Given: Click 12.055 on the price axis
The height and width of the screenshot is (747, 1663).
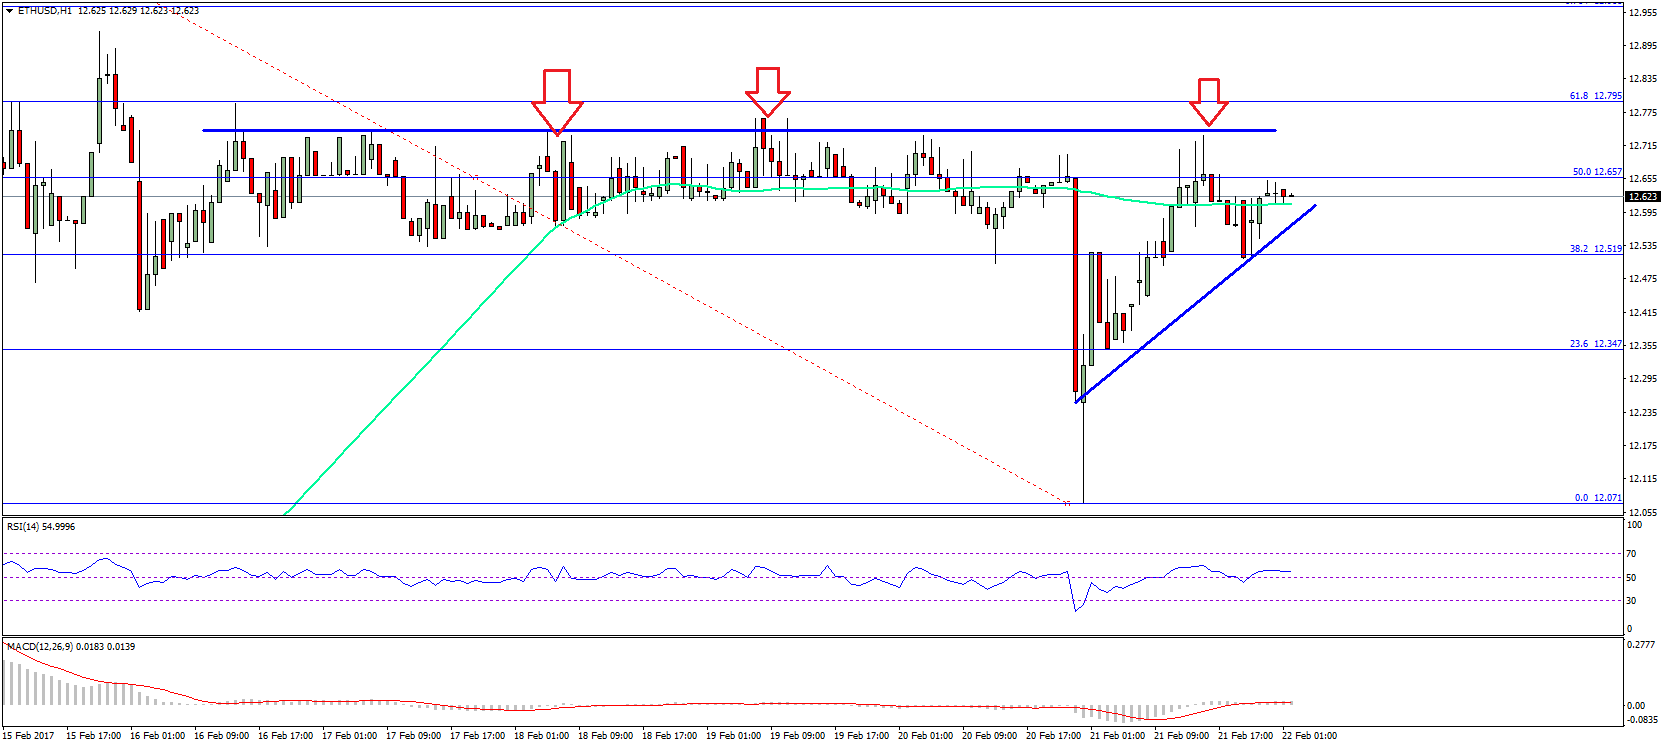Looking at the screenshot, I should (x=1642, y=512).
